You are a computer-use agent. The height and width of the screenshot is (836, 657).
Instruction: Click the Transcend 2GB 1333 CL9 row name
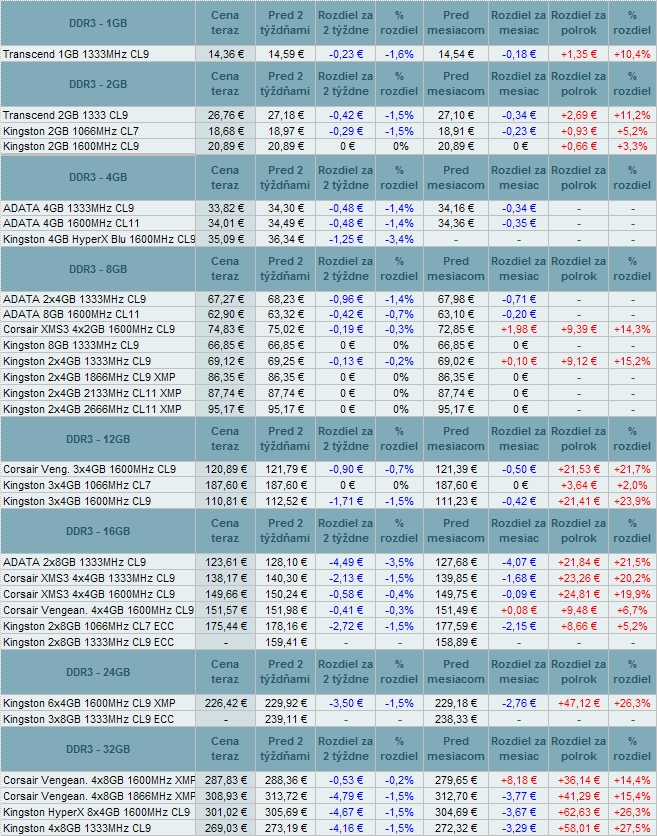pyautogui.click(x=66, y=115)
